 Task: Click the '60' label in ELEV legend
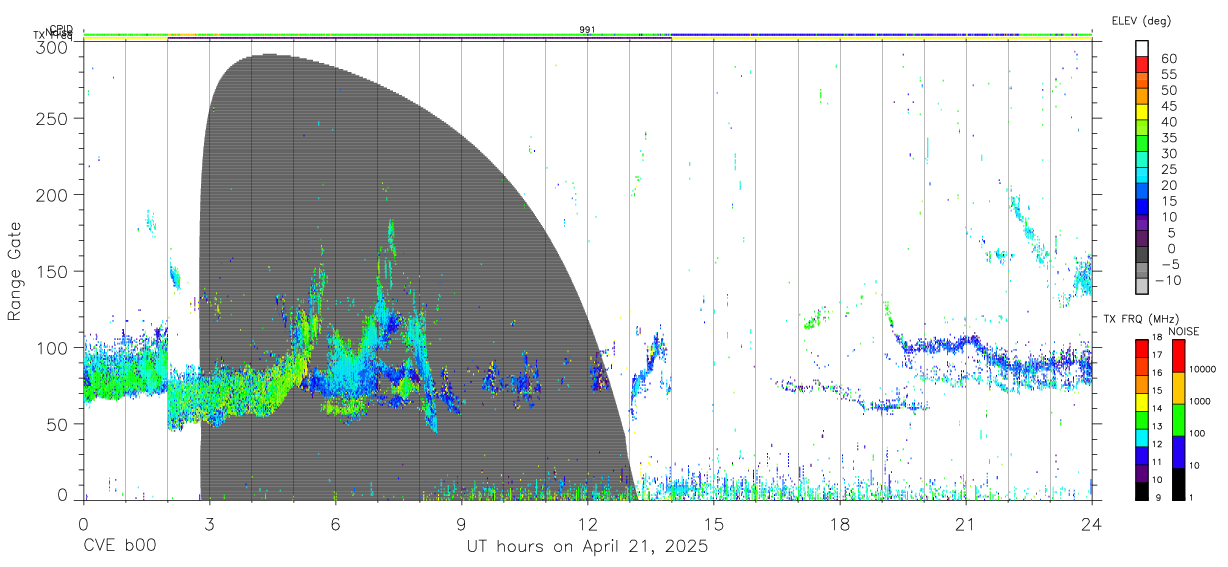click(1167, 58)
